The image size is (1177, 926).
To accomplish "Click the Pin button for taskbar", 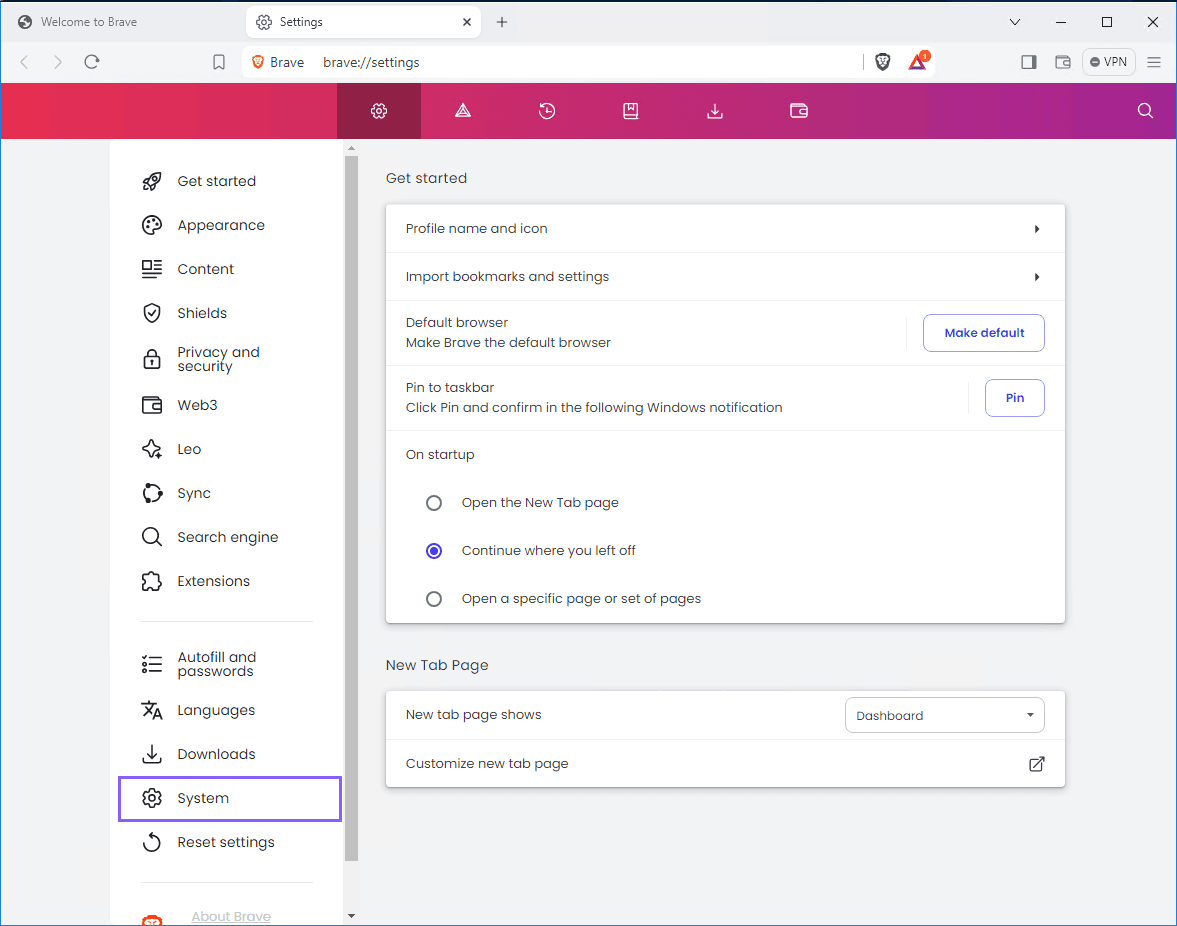I will click(1014, 398).
